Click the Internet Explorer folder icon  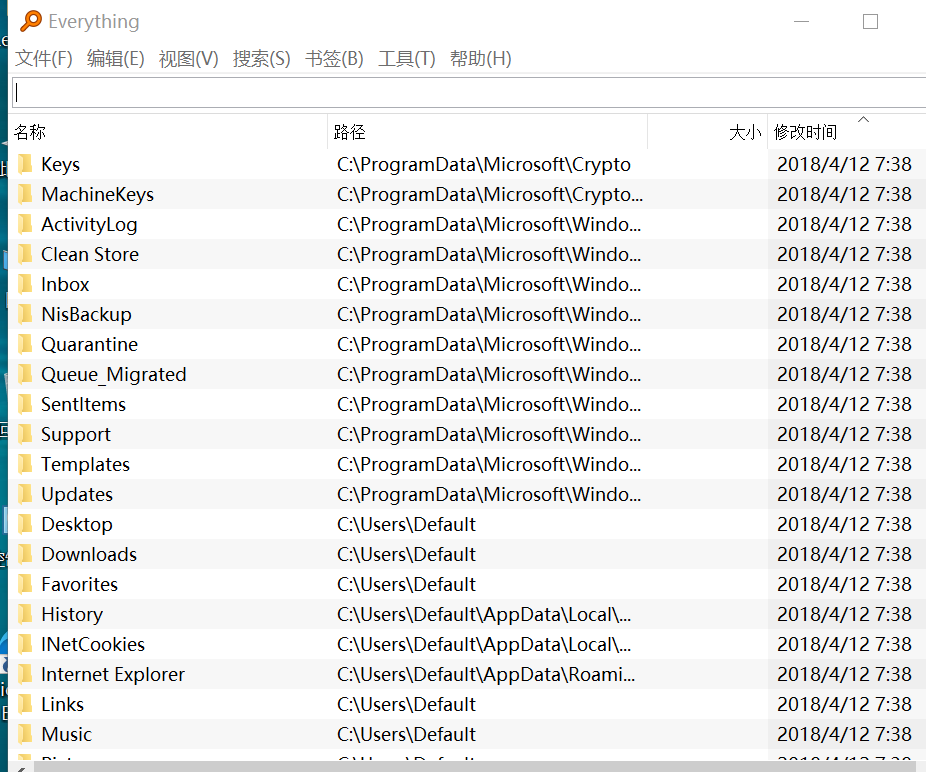click(25, 675)
